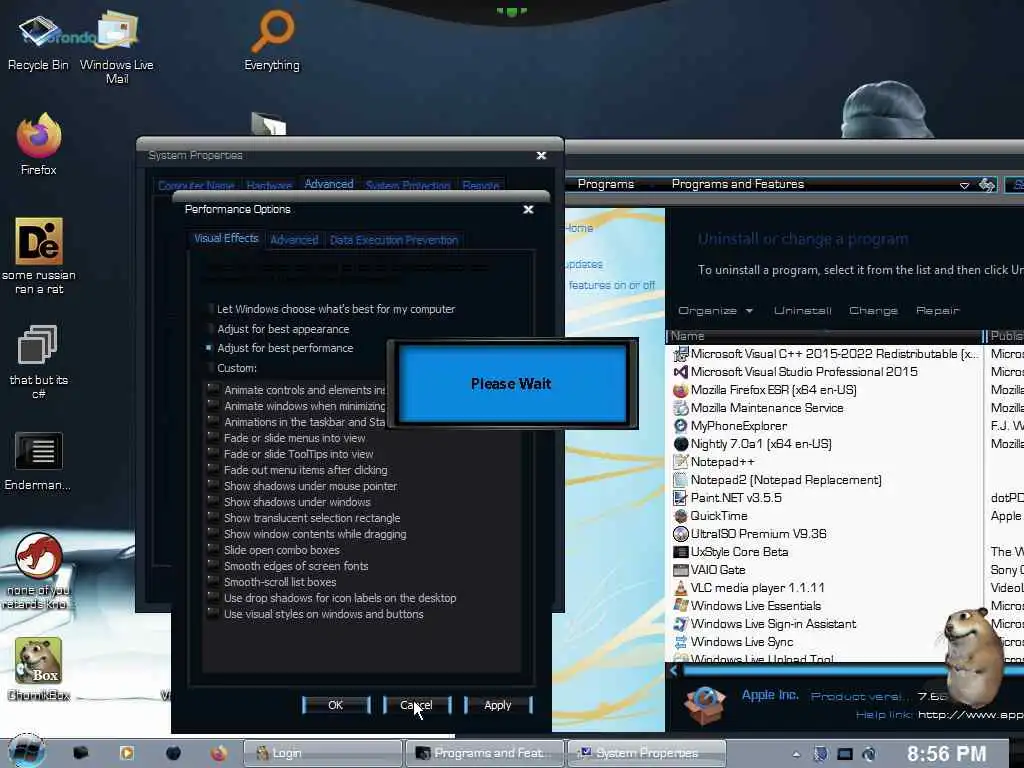Expand the address bar history dropdown arrow
The height and width of the screenshot is (768, 1024).
point(964,185)
